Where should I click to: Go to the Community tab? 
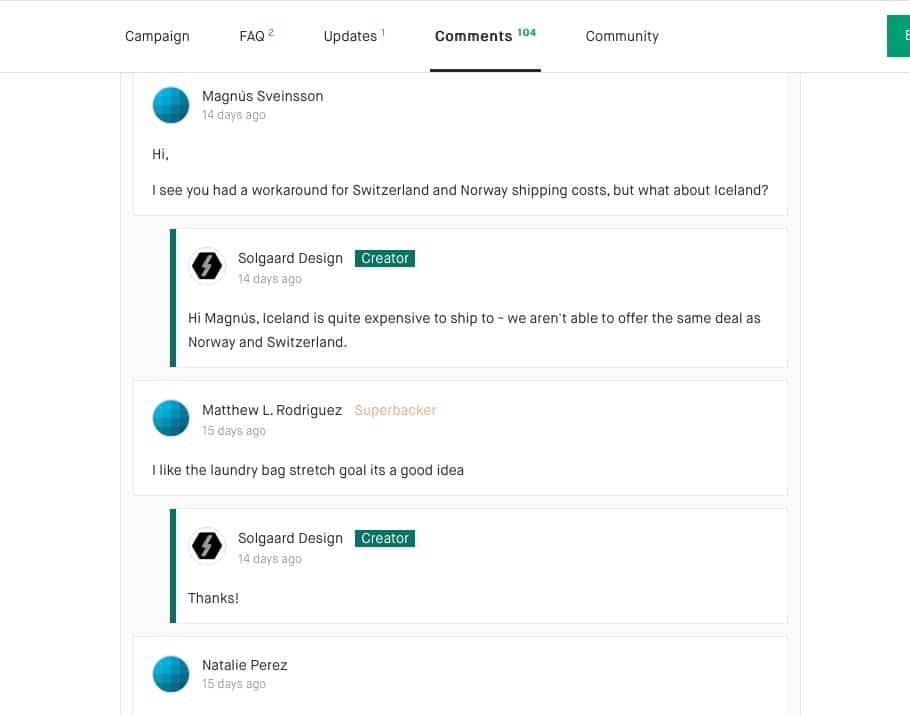coord(622,36)
